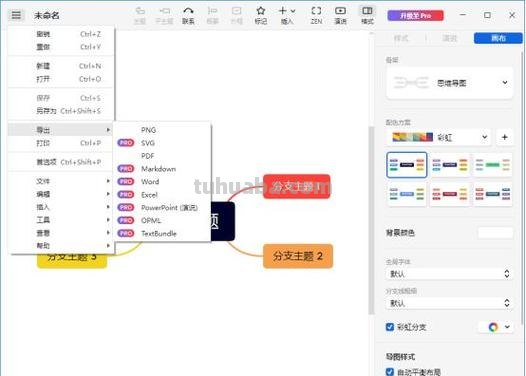Export as Excel from the submenu
The width and height of the screenshot is (526, 376).
[x=162, y=195]
